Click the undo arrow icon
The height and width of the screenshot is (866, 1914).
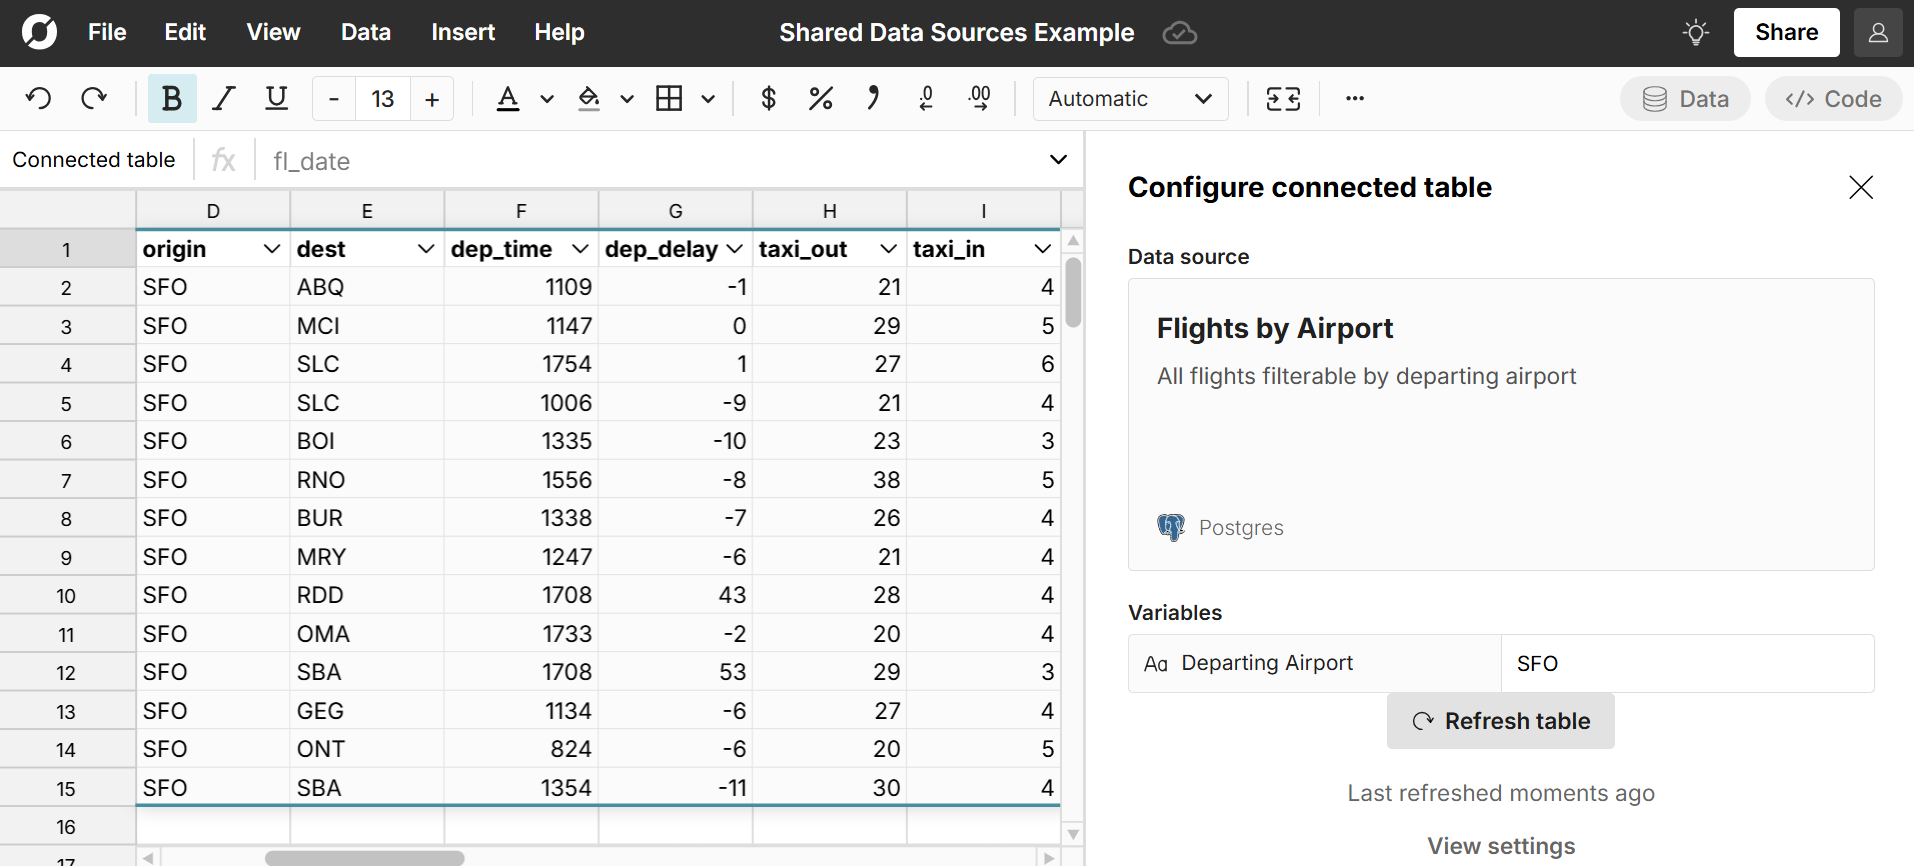[x=39, y=98]
